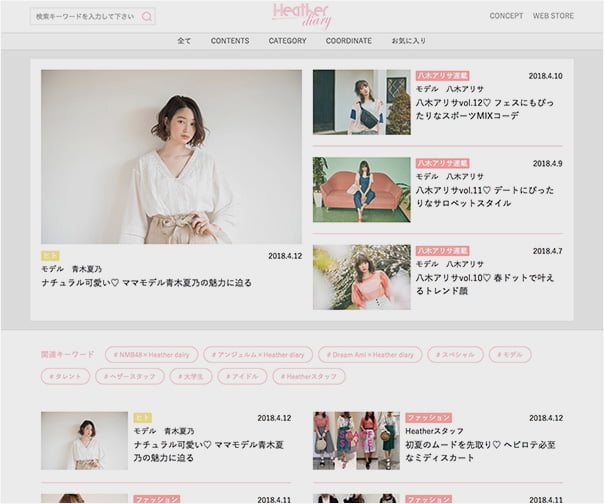604x504 pixels.
Task: Open featured headline ナチュラル可愛い ママモデル青木夏乃
Action: coord(146,283)
